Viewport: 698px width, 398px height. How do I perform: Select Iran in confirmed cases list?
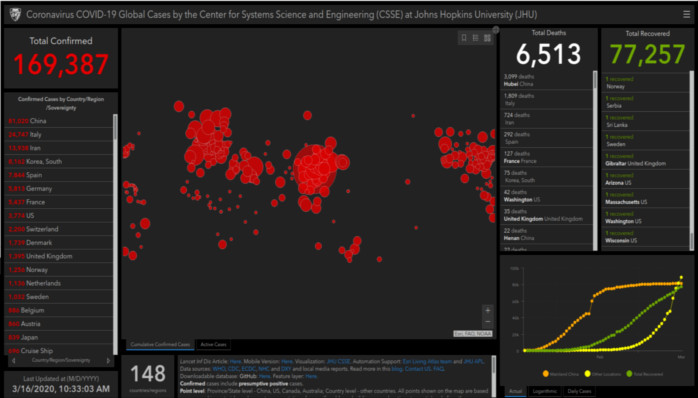click(x=59, y=148)
